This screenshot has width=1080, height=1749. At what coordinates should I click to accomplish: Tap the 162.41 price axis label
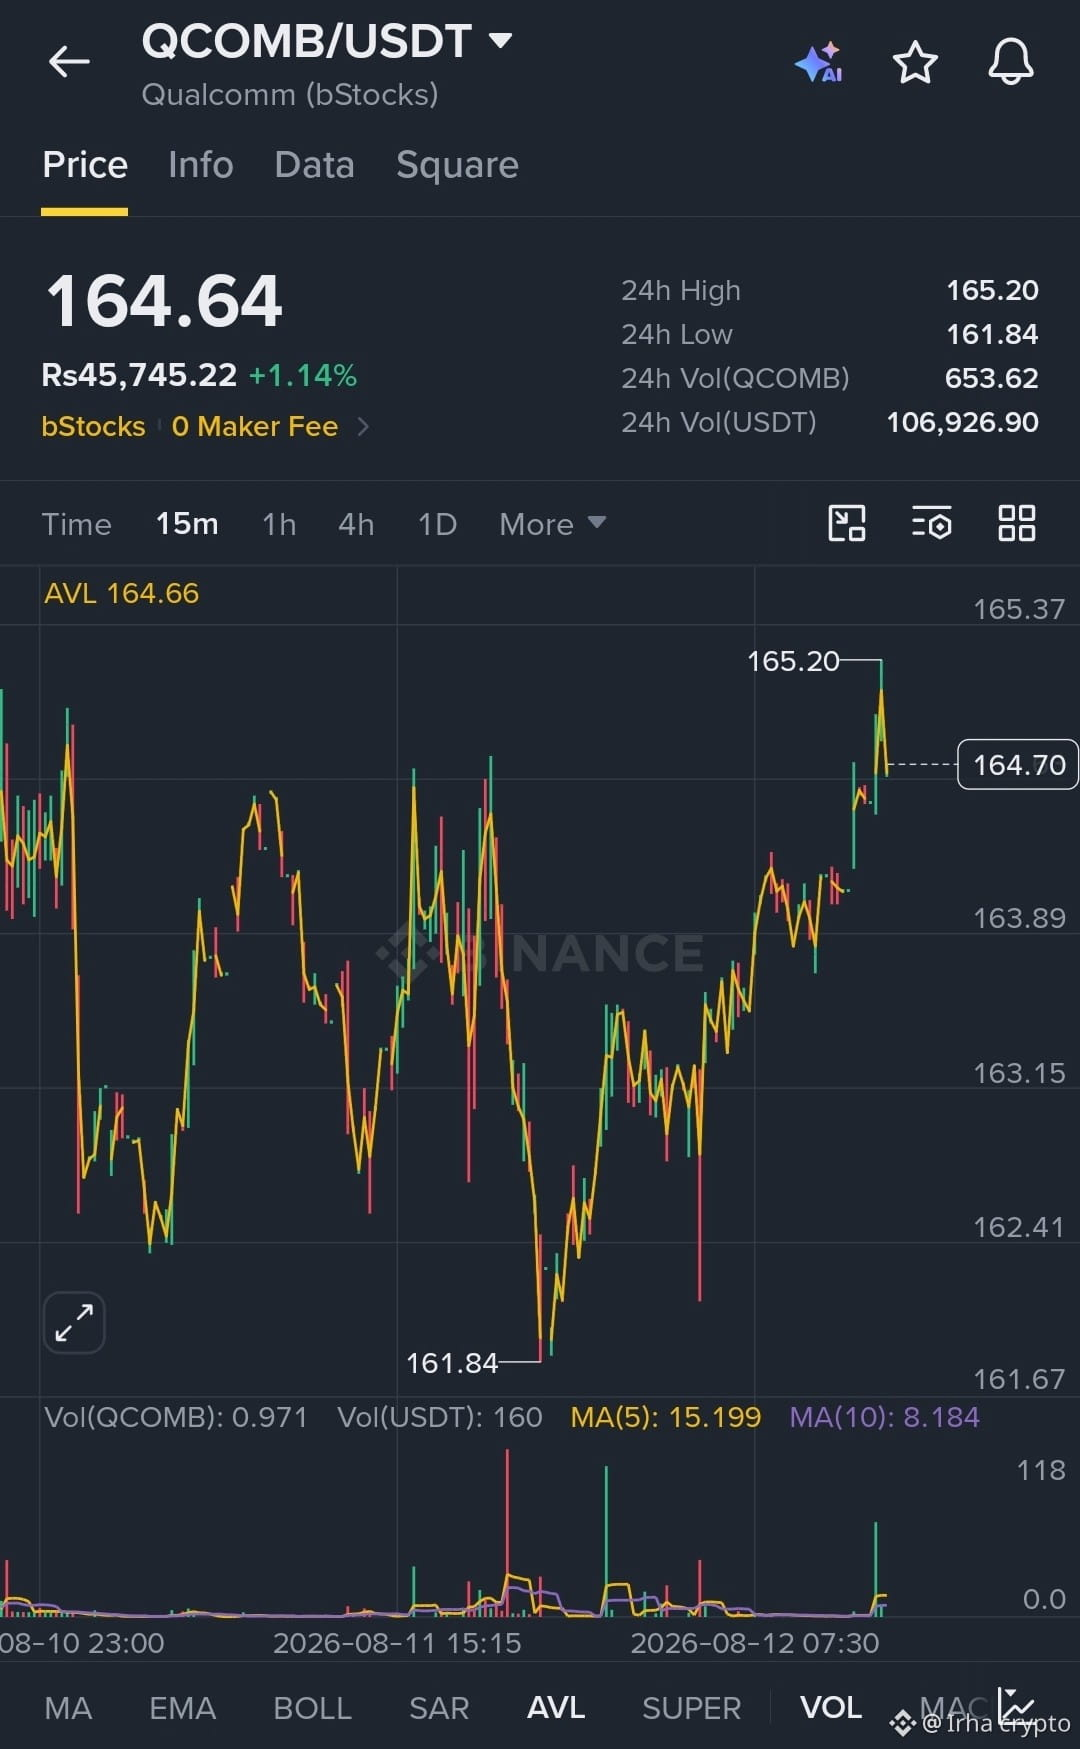click(x=1019, y=1227)
